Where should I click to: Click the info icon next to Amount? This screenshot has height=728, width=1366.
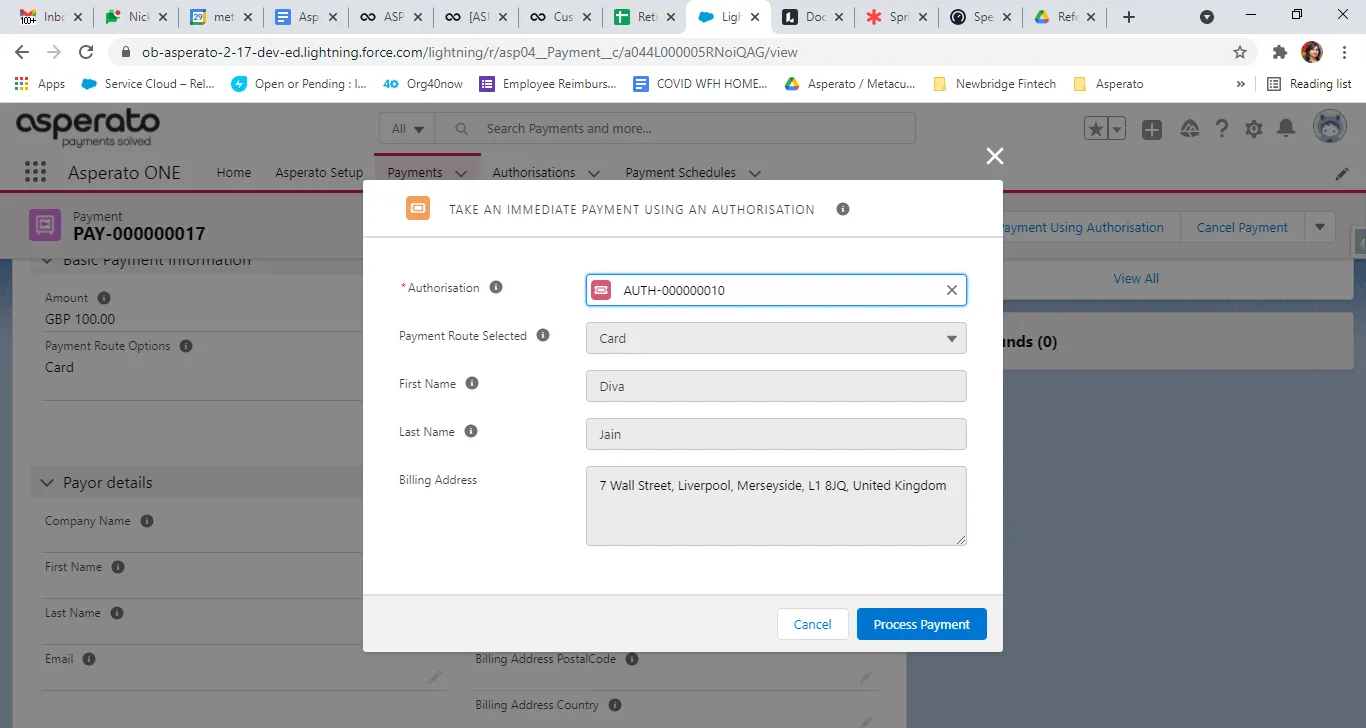104,297
